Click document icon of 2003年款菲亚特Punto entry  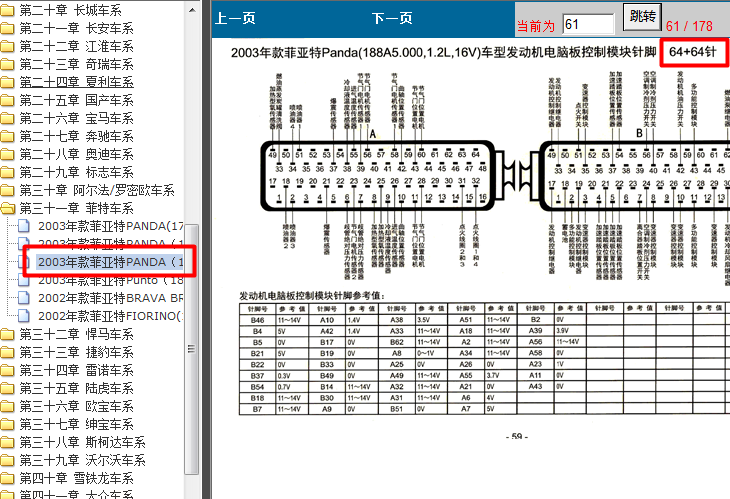24,280
